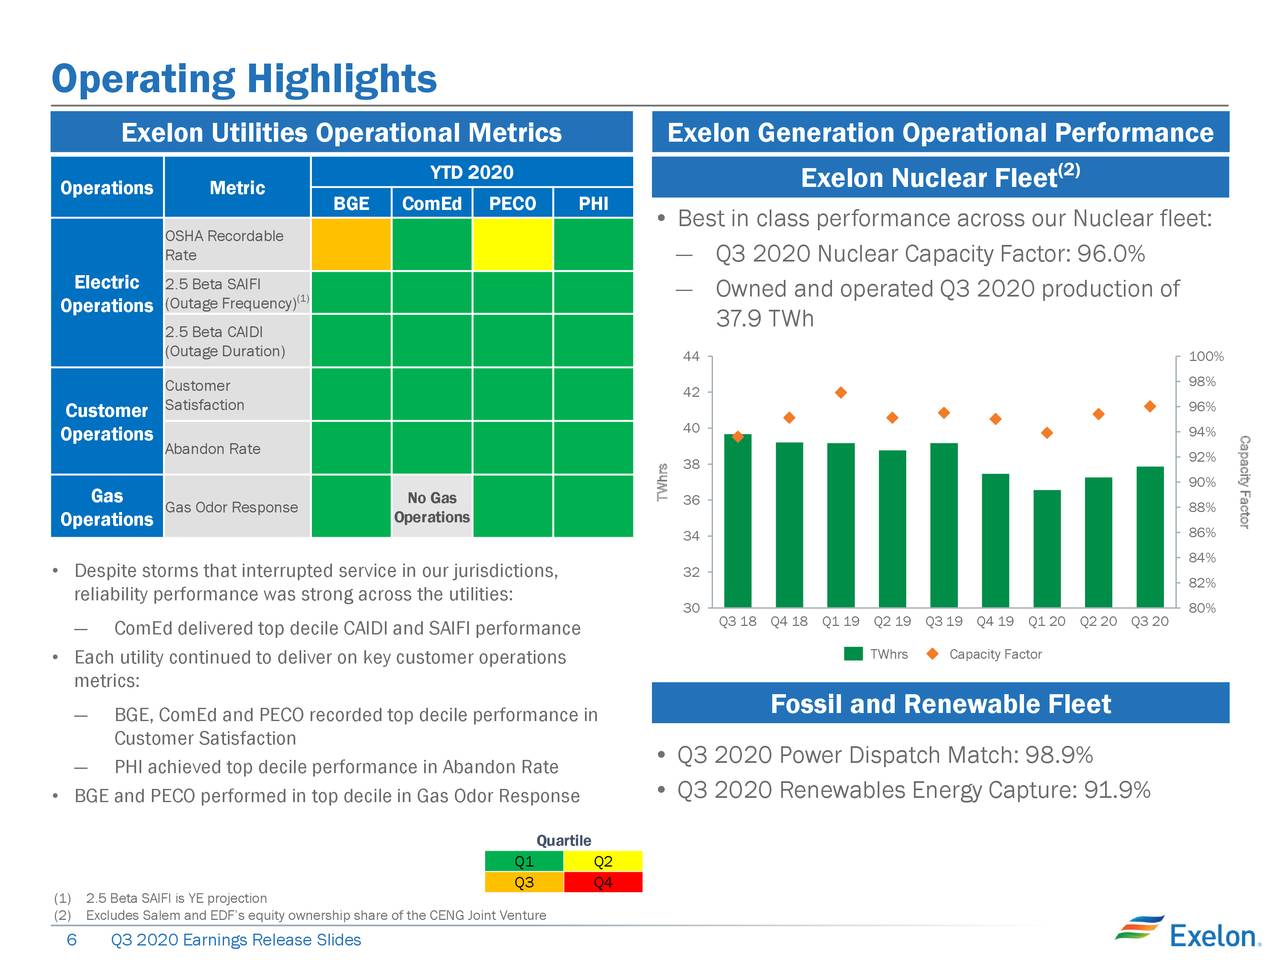Image resolution: width=1280 pixels, height=960 pixels.
Task: Click the Q1 19 capacity factor diamond marker
Action: (x=841, y=393)
